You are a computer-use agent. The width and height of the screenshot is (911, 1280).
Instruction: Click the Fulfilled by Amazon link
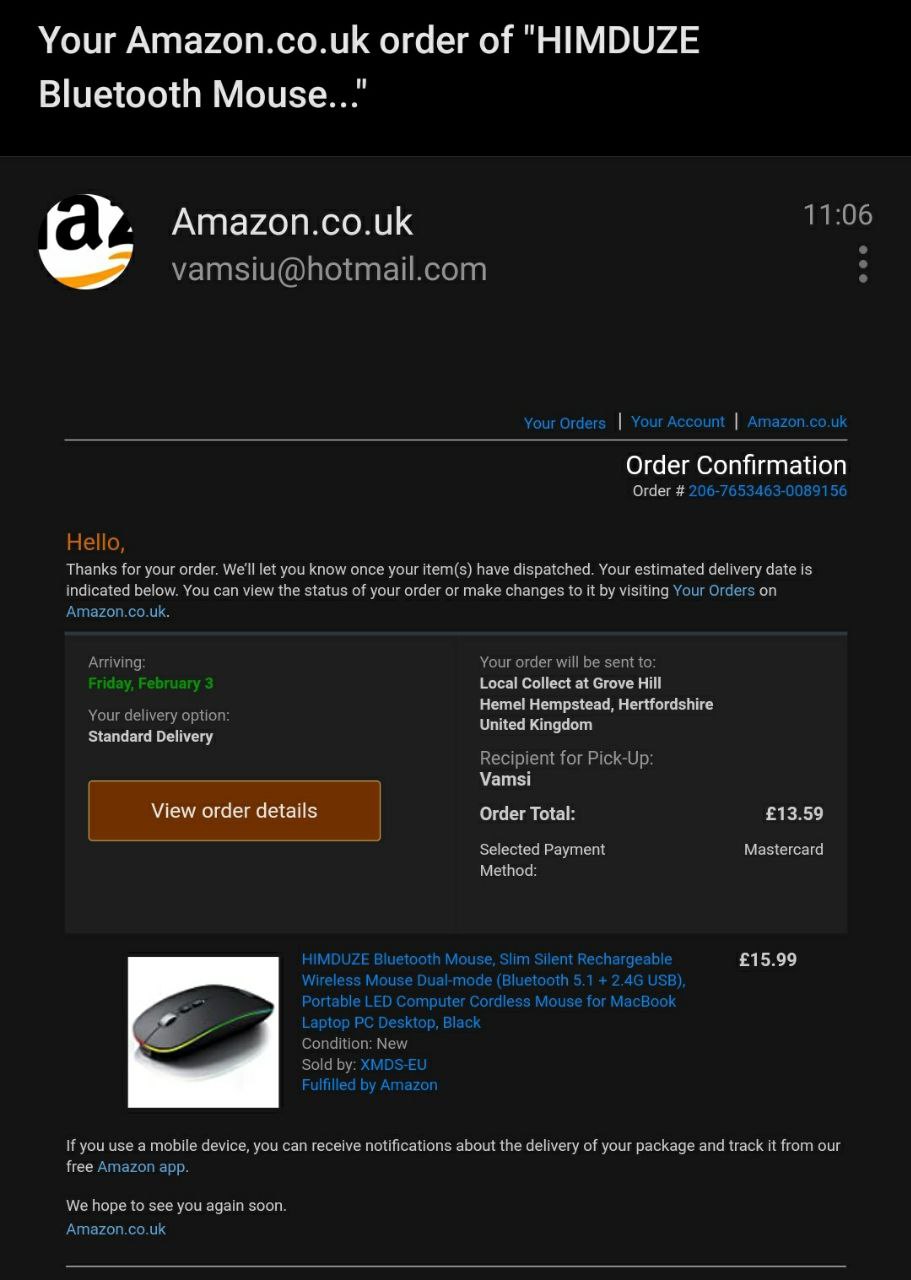pyautogui.click(x=370, y=1084)
